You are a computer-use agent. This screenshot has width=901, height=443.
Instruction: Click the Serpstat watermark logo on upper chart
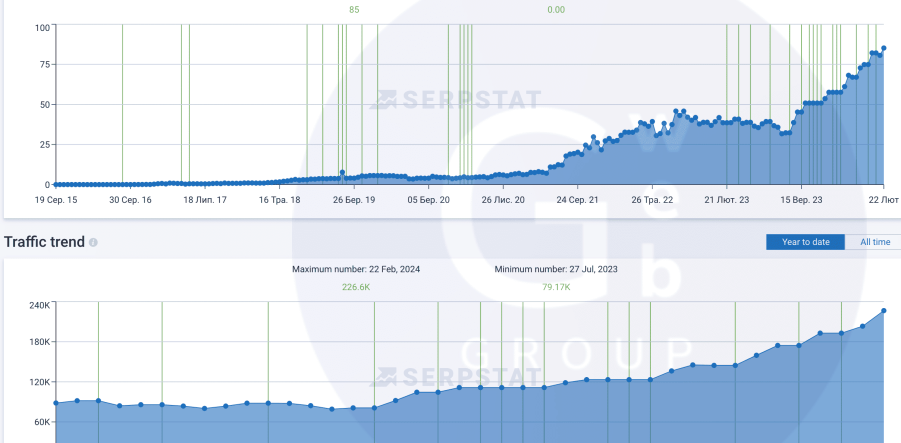455,100
